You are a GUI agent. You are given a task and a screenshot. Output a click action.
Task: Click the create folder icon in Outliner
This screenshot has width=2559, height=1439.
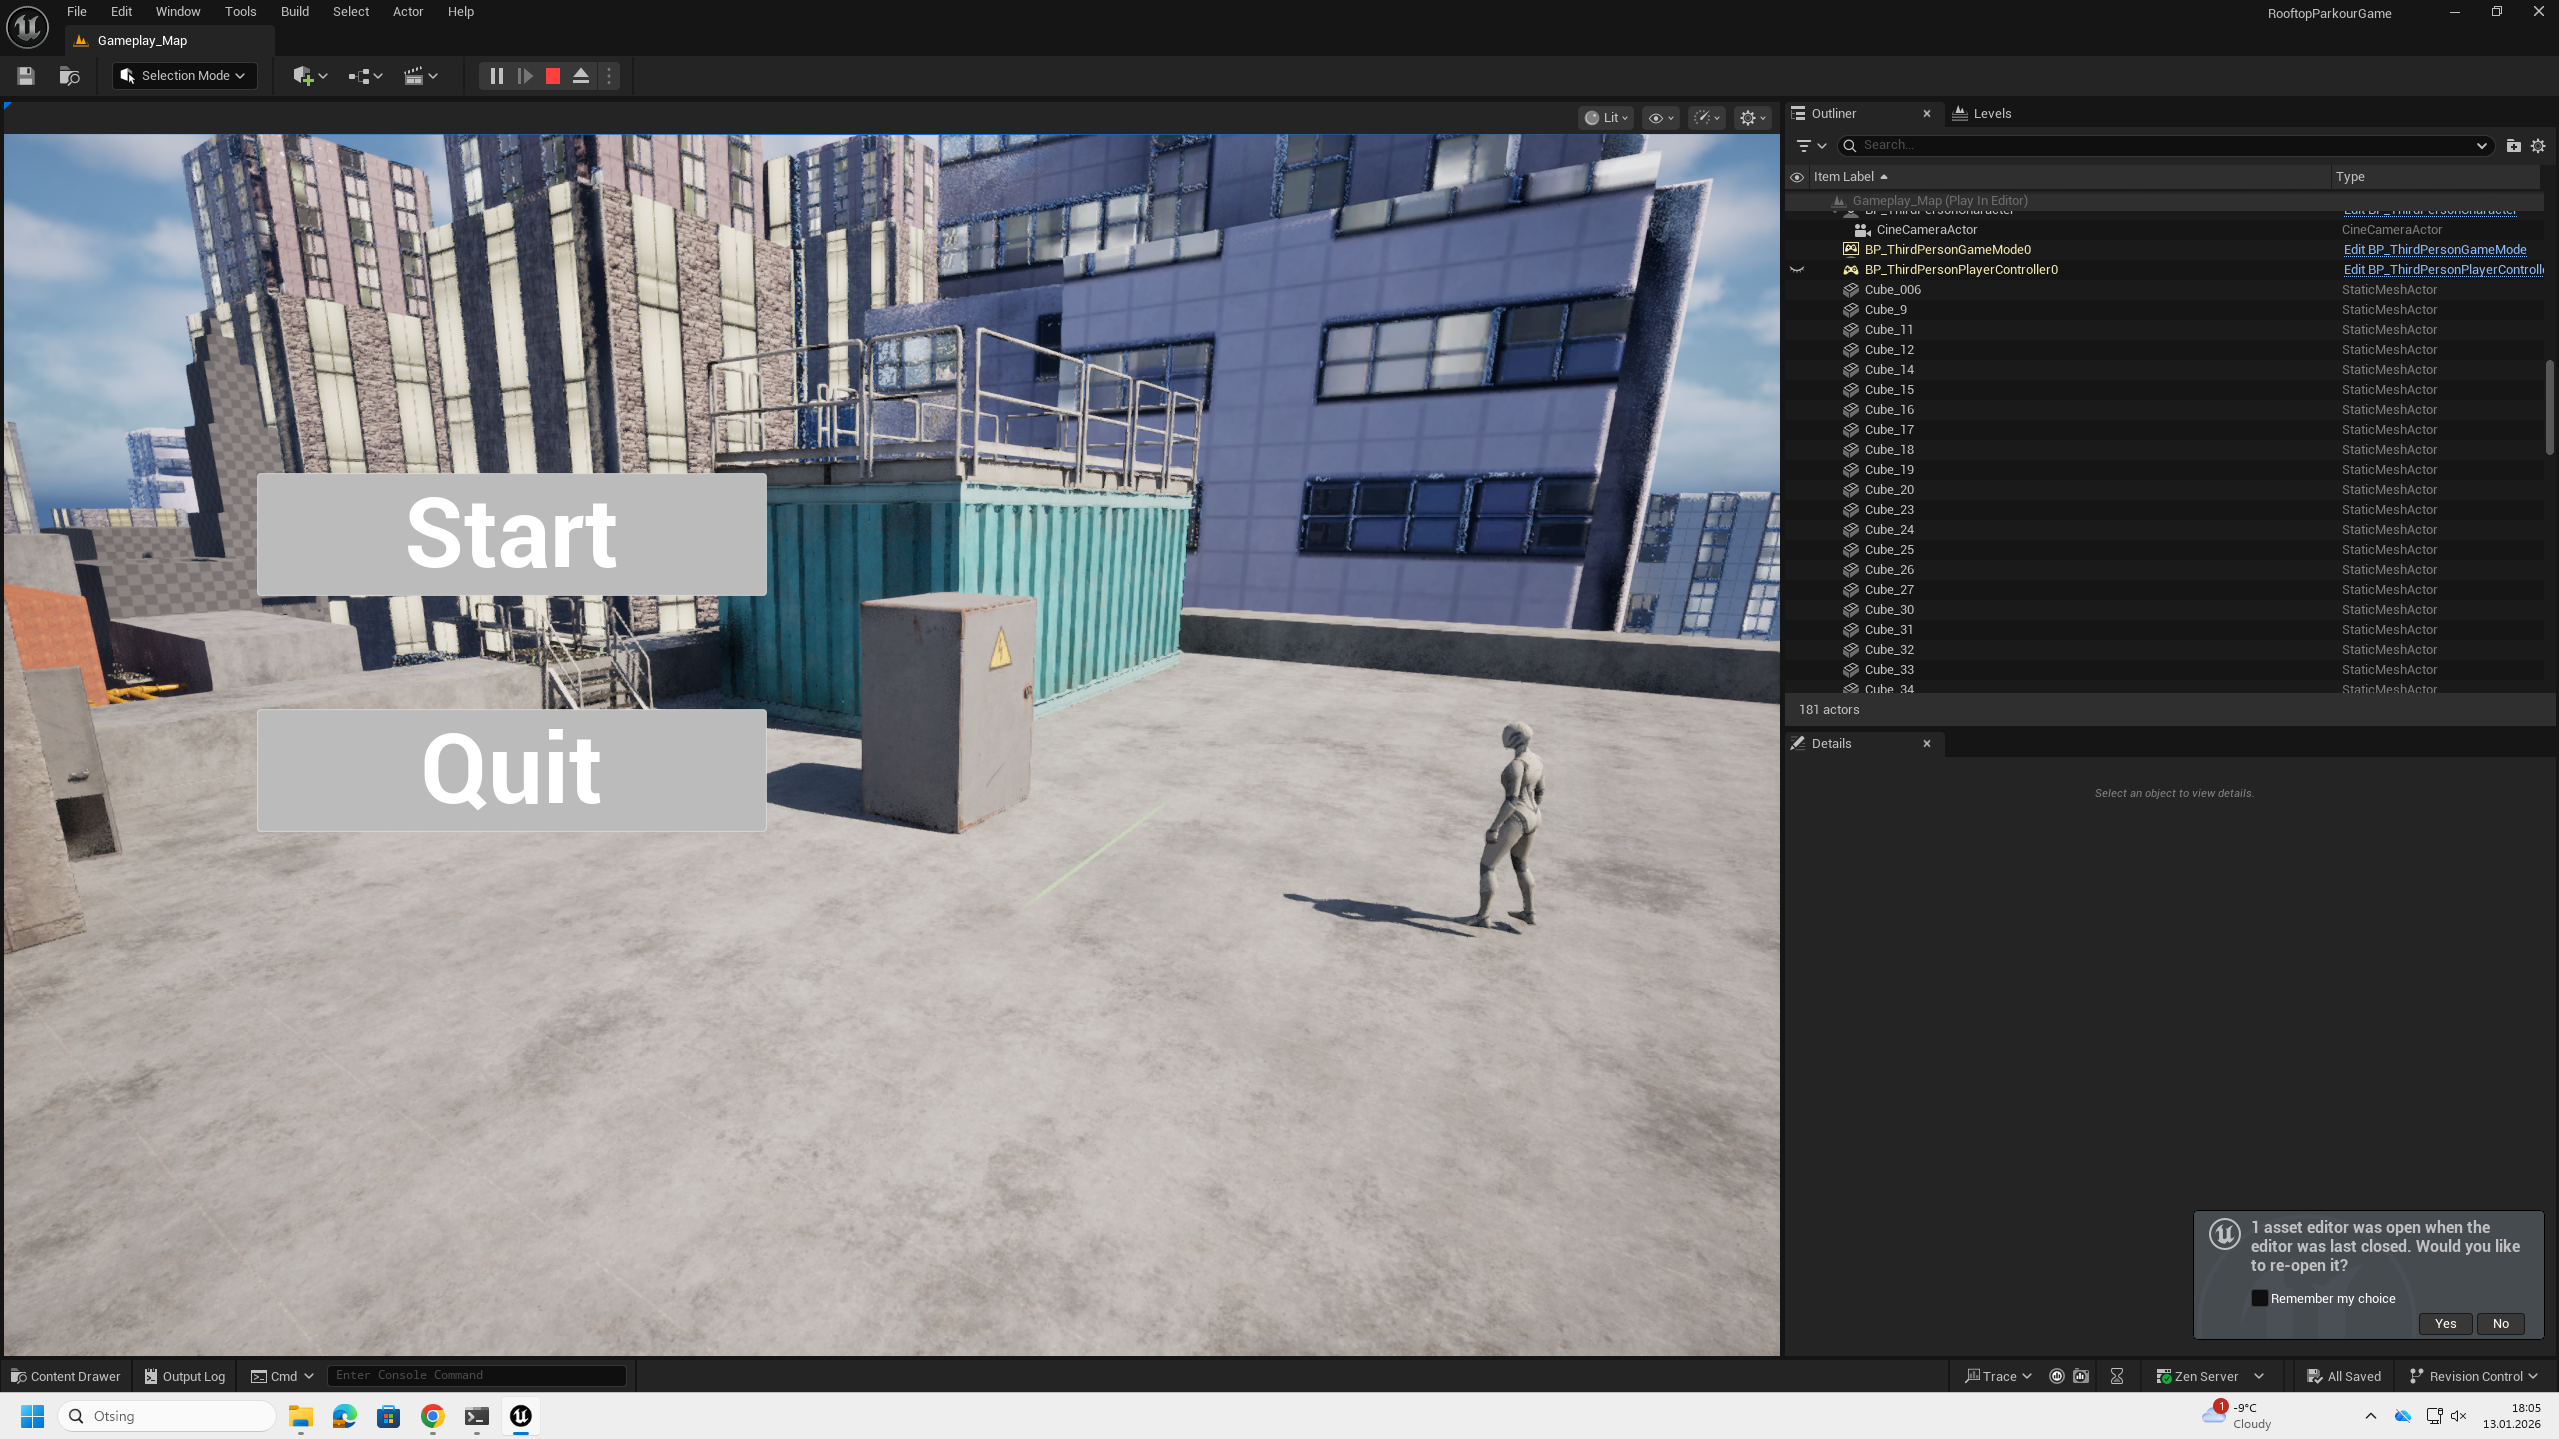tap(2513, 146)
